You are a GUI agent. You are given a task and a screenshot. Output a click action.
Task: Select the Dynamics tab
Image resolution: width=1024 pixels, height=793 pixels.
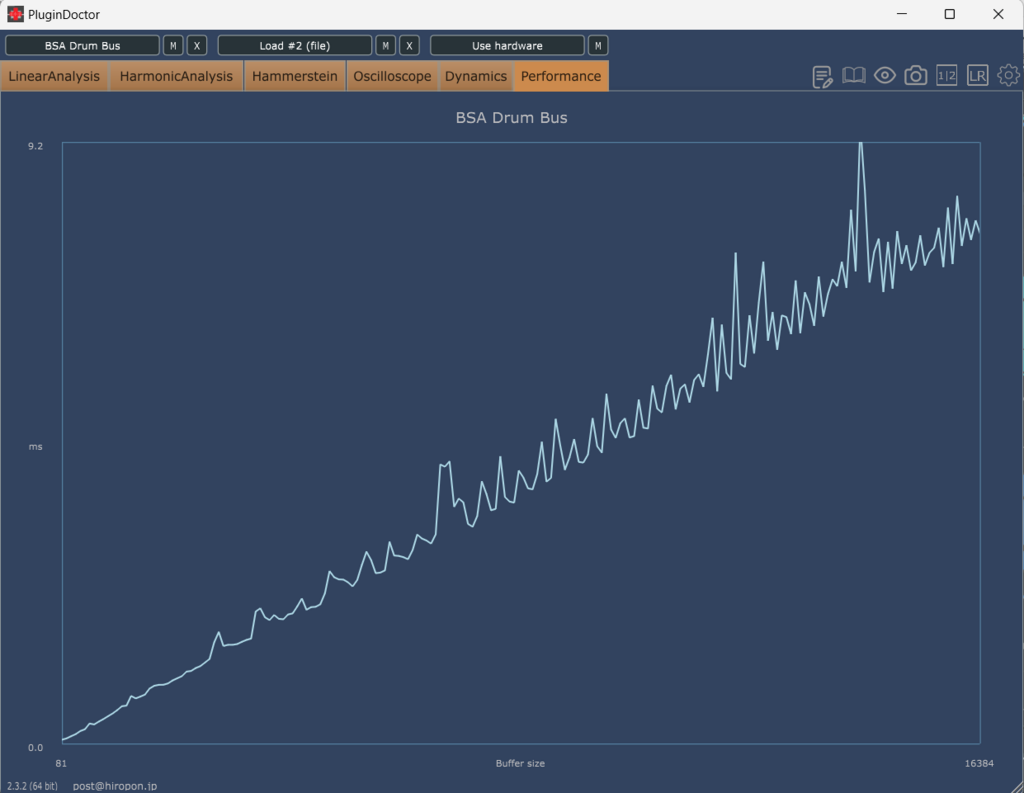point(476,76)
